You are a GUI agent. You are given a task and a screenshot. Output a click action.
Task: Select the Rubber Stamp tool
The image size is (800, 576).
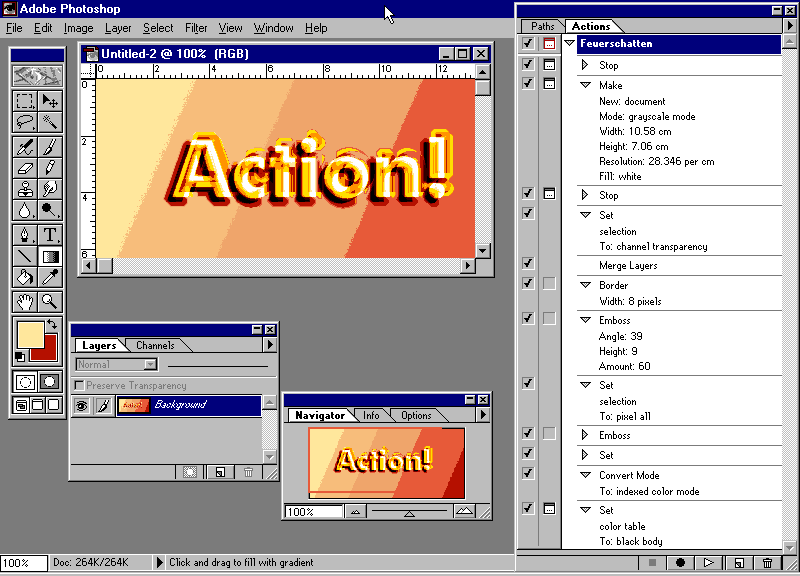point(24,189)
